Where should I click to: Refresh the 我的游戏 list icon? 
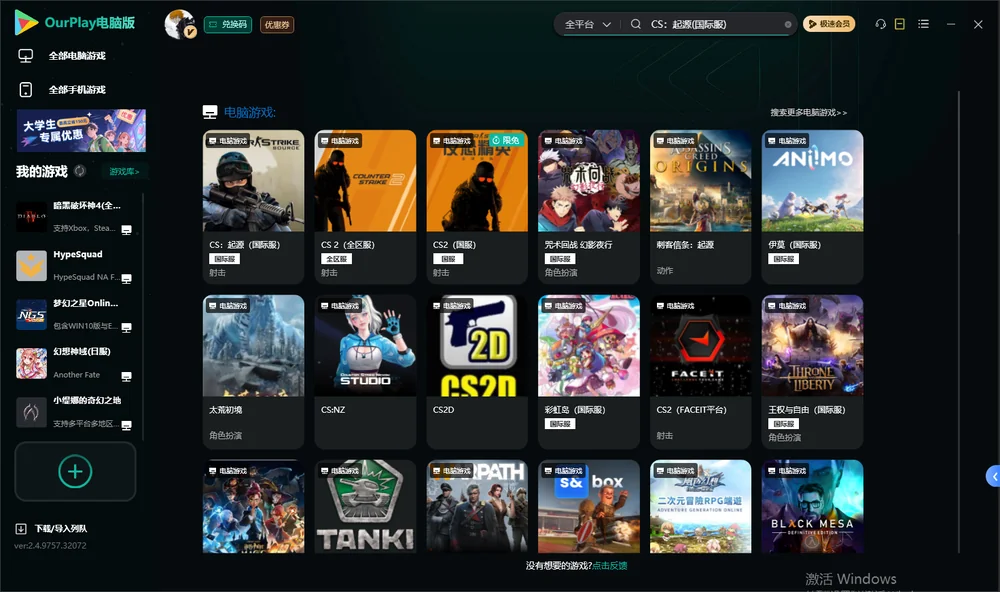click(80, 171)
